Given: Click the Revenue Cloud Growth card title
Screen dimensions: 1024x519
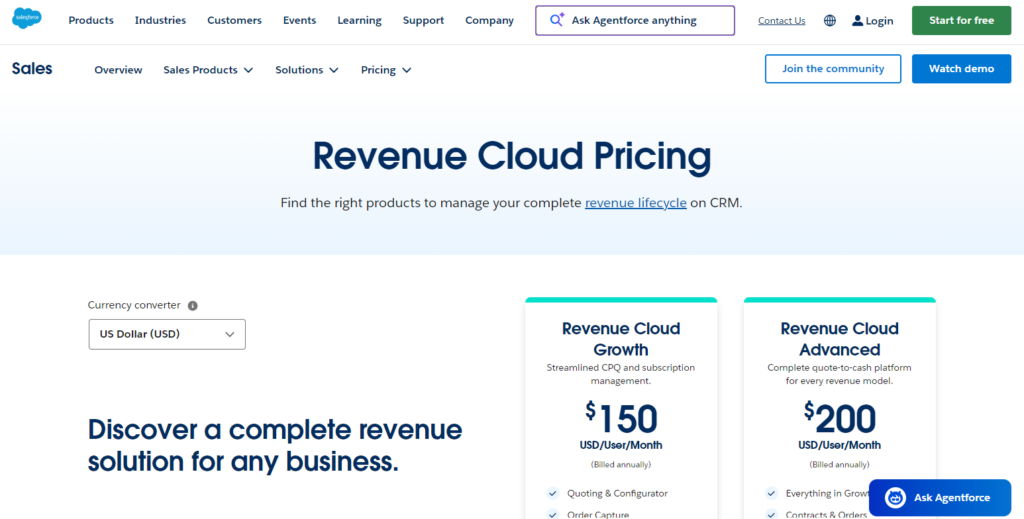Looking at the screenshot, I should (x=621, y=338).
